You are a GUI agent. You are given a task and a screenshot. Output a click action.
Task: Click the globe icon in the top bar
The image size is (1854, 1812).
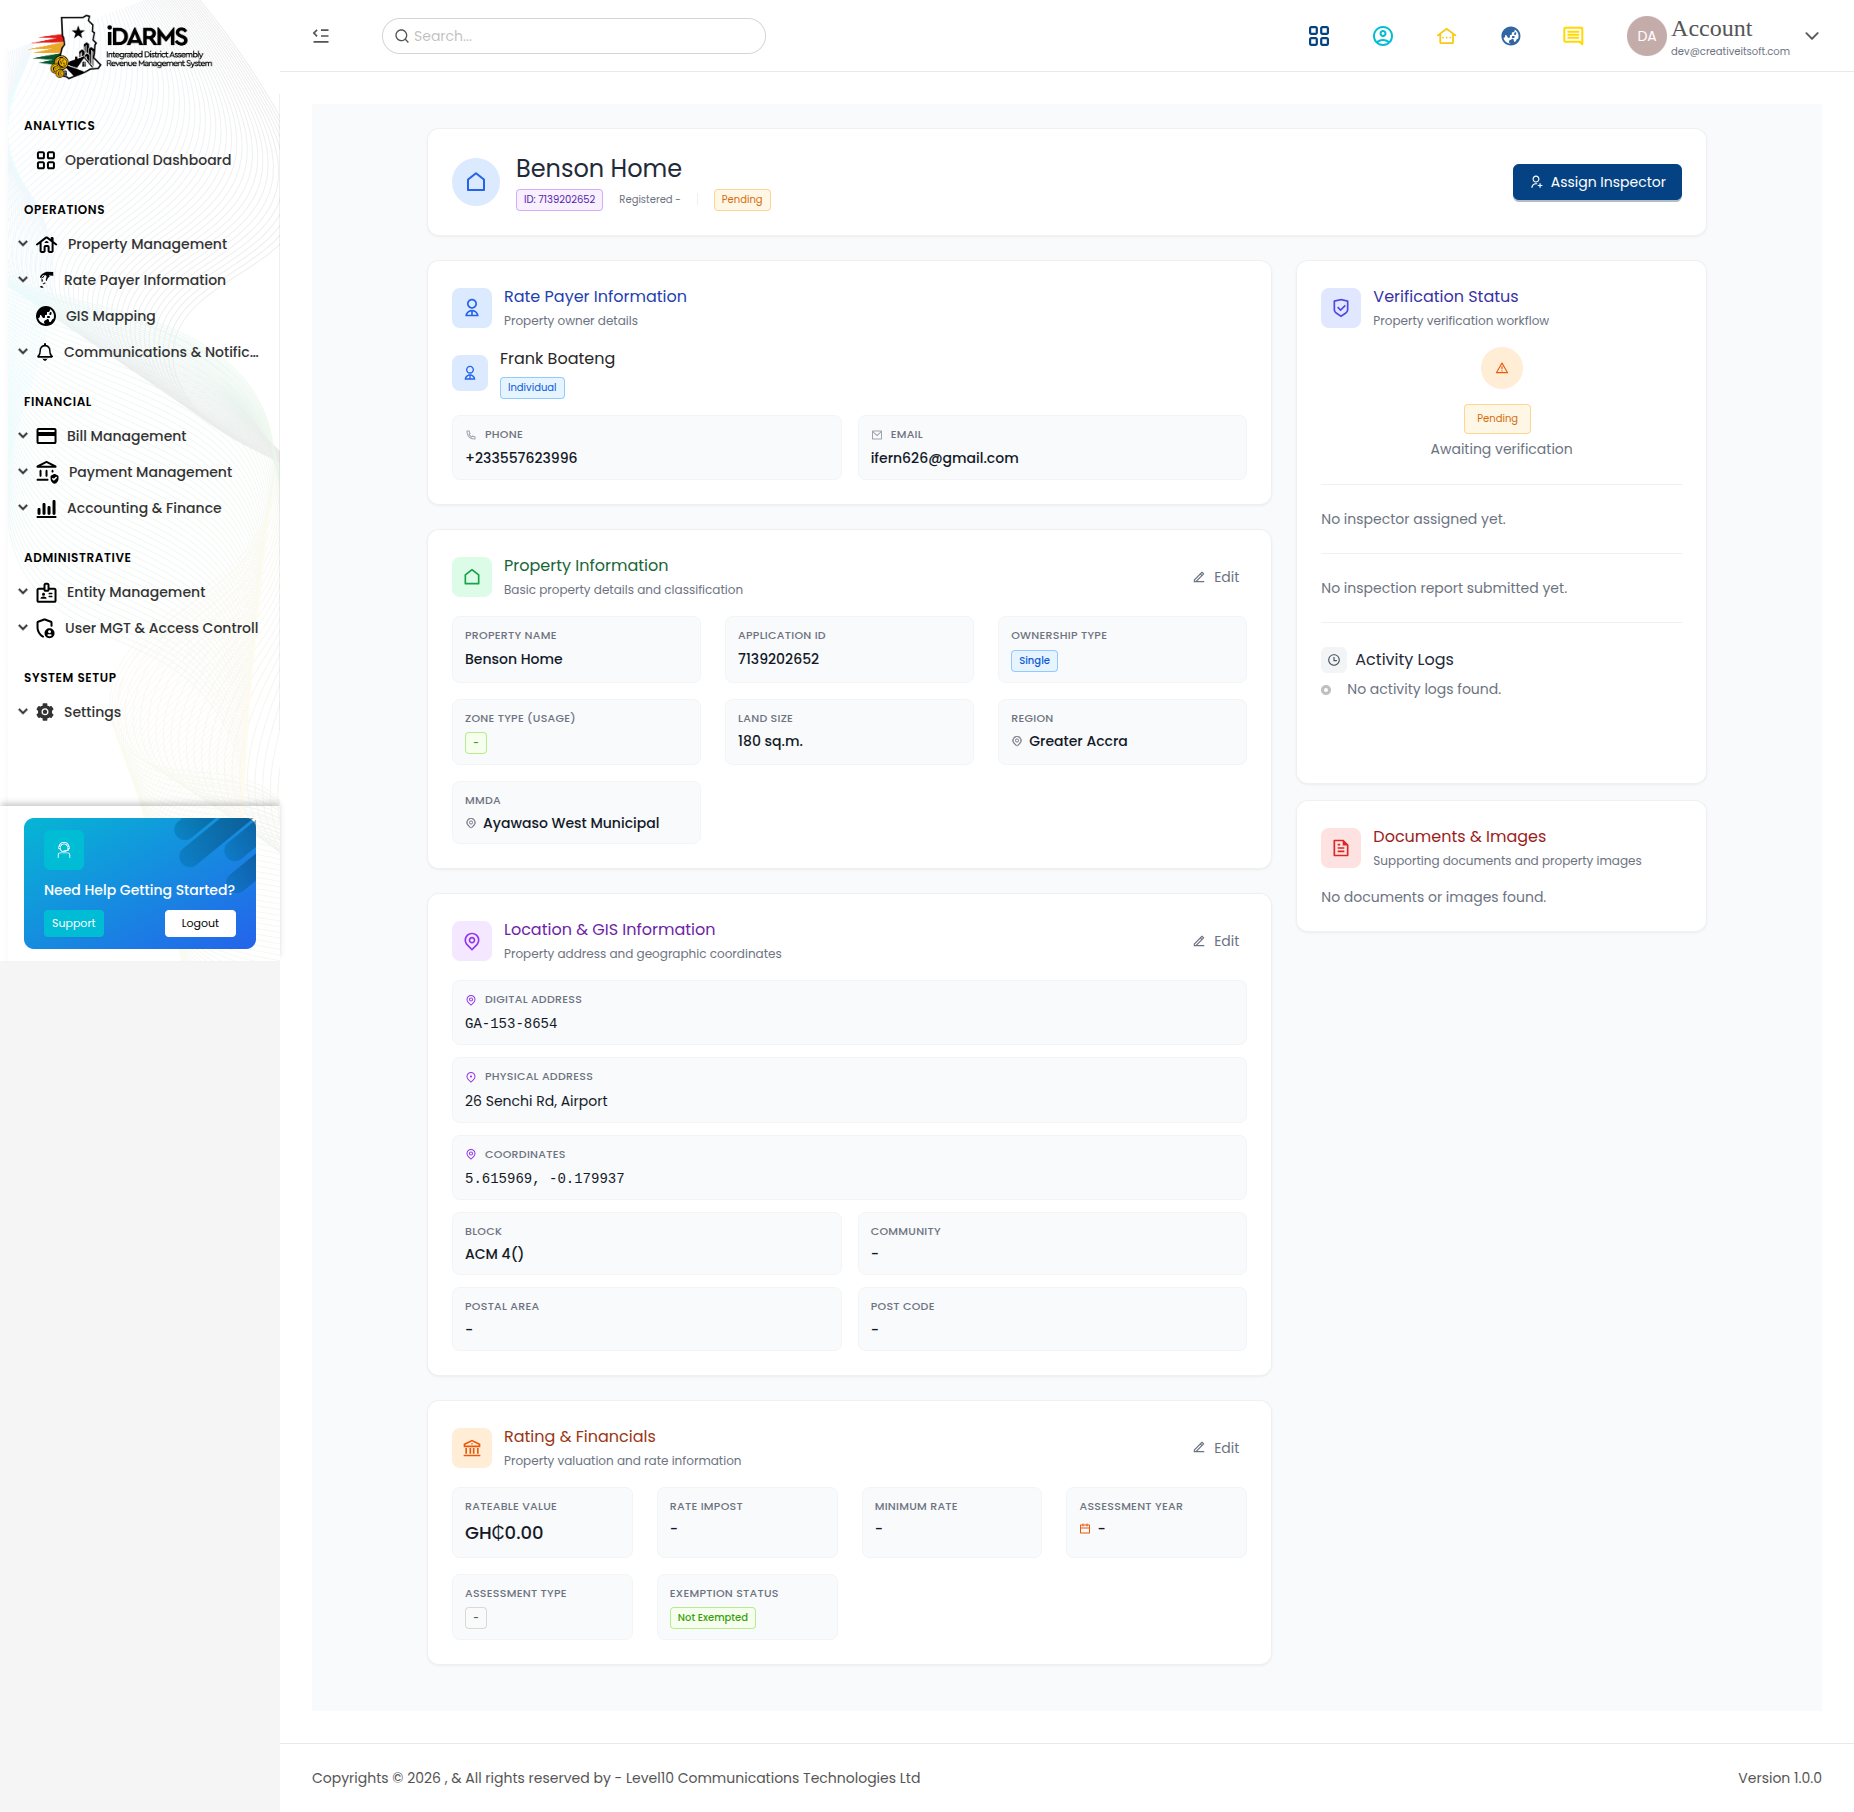[x=1511, y=36]
